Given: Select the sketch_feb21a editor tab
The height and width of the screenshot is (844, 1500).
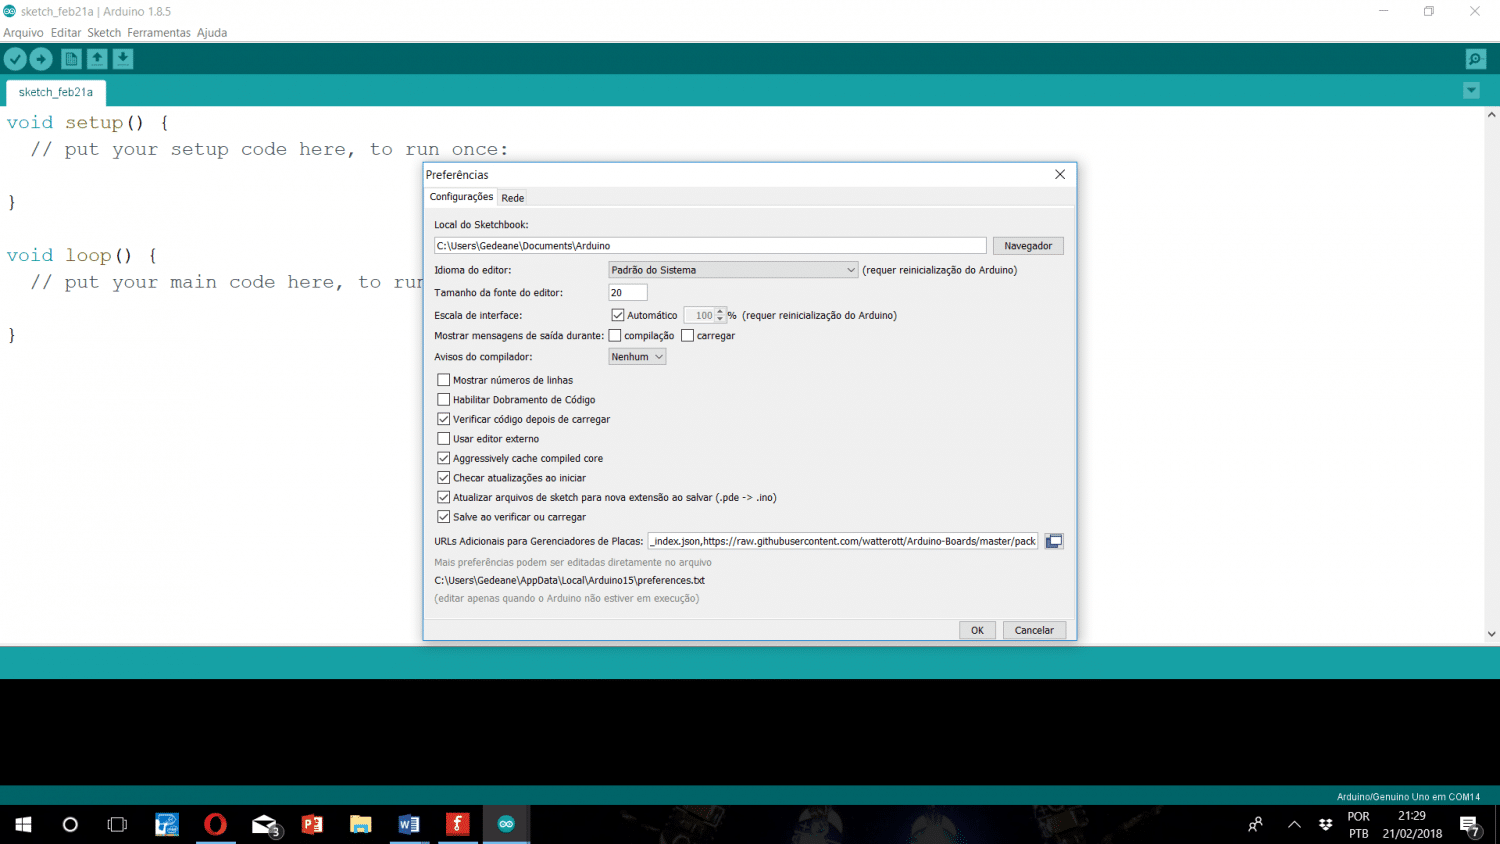Looking at the screenshot, I should point(56,92).
